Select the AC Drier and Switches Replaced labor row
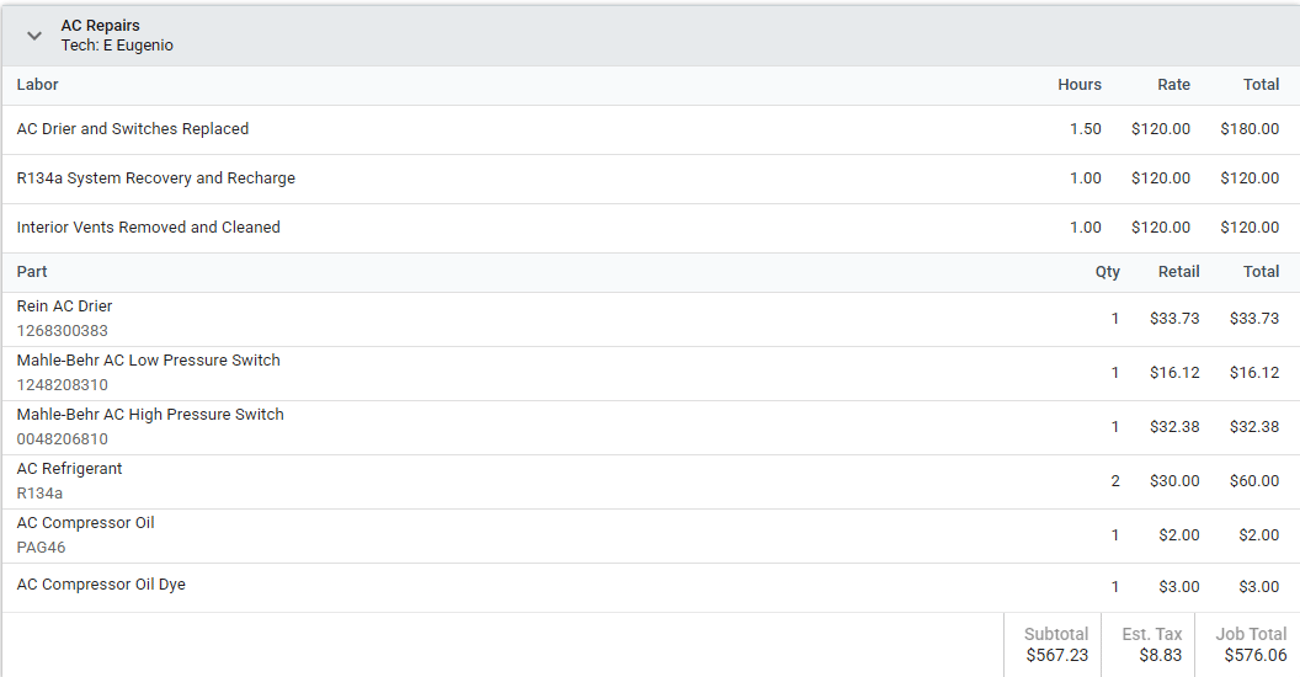Image resolution: width=1300 pixels, height=677 pixels. click(650, 130)
